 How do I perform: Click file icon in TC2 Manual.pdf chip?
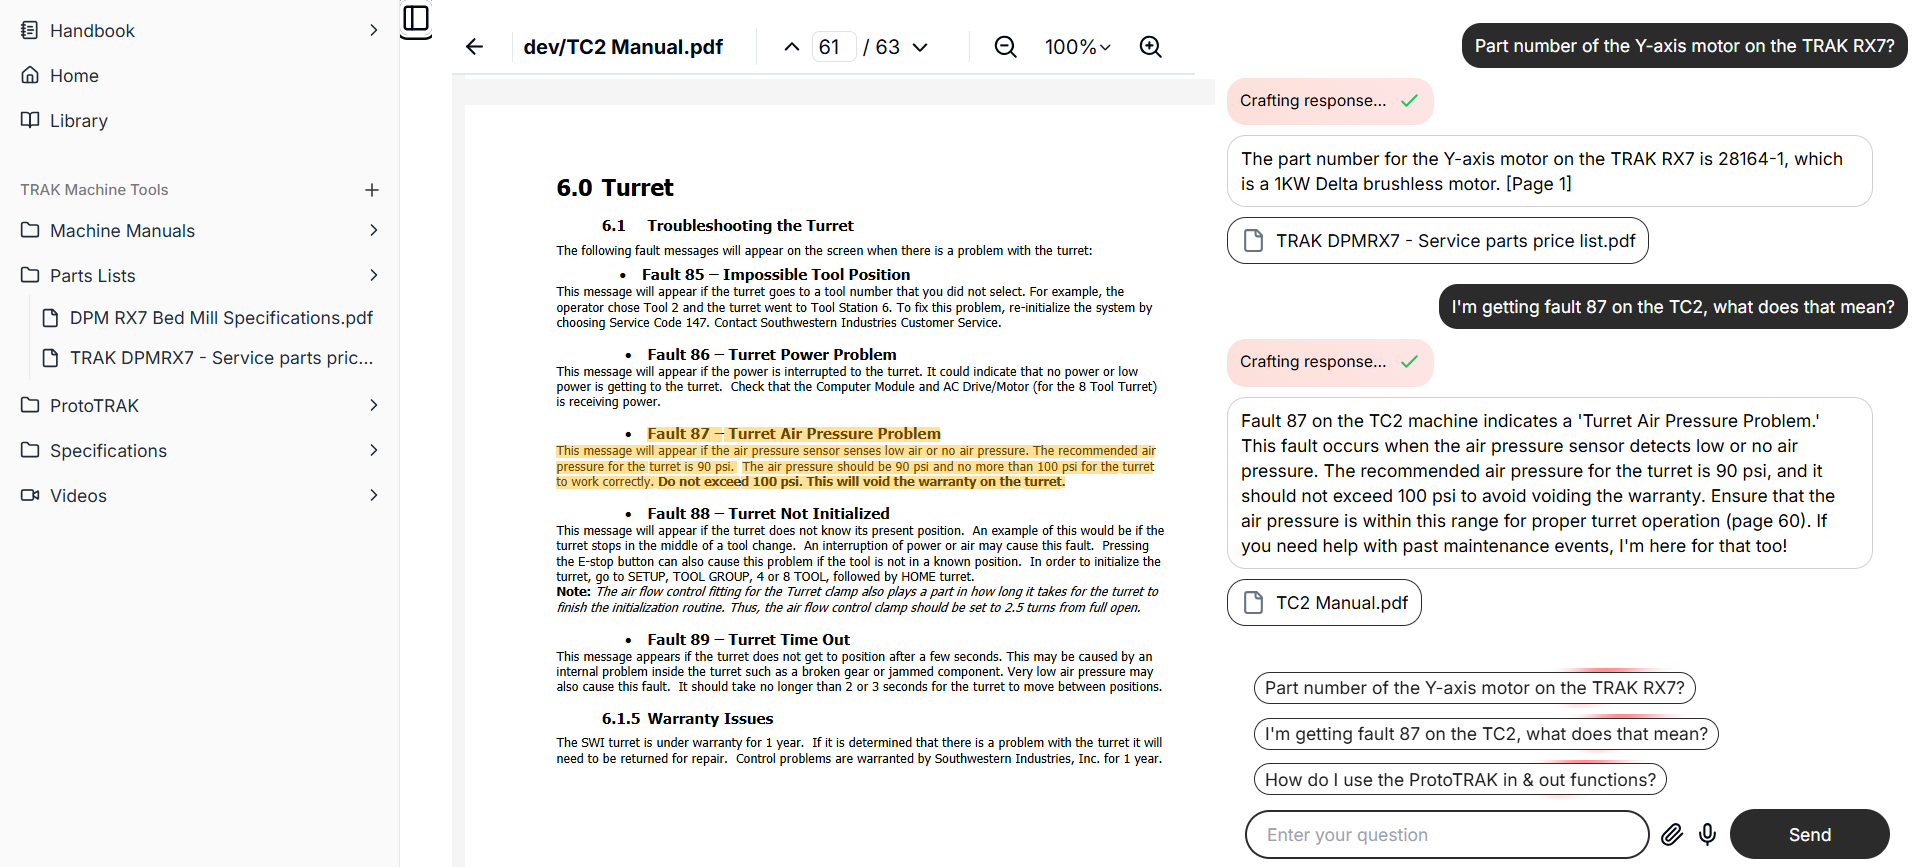1253,603
